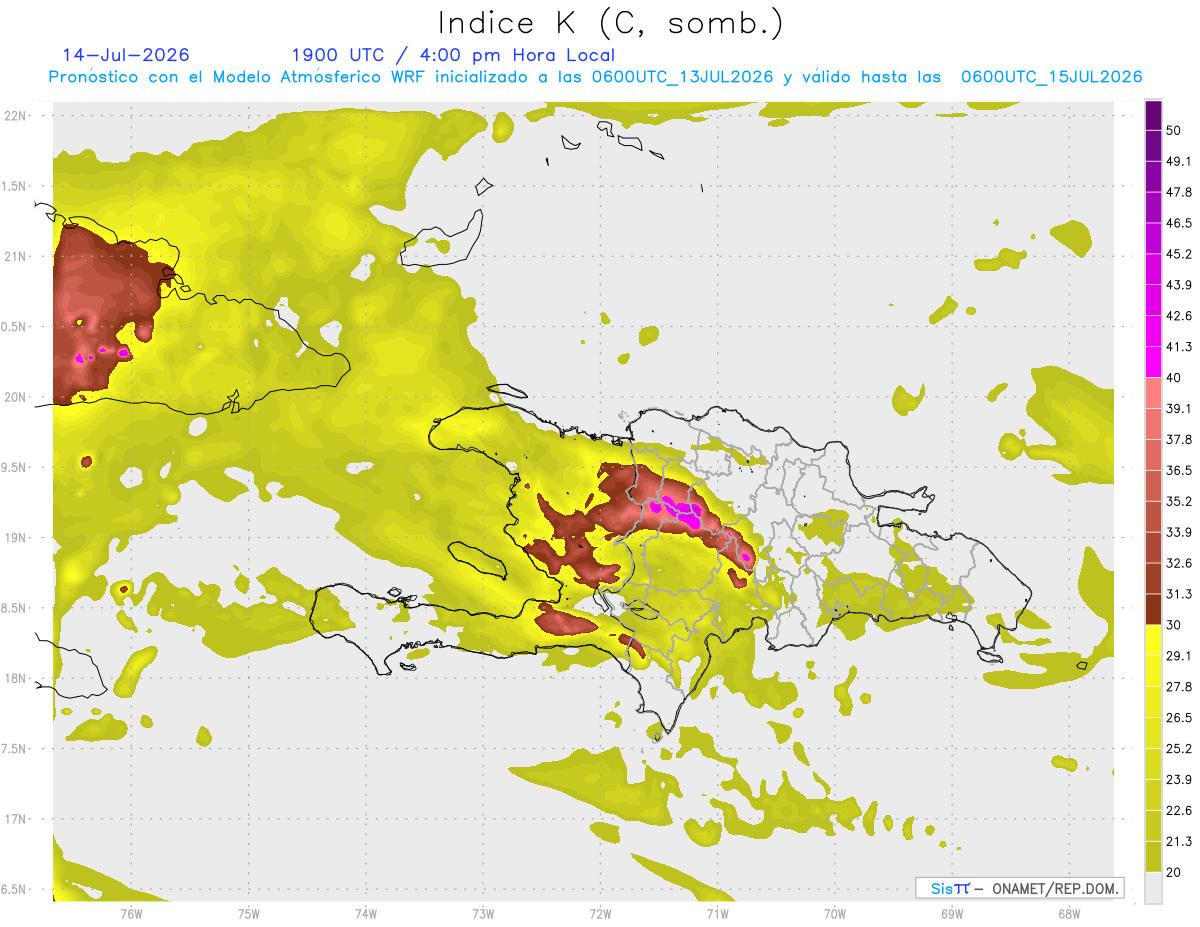Click the "68W" longitude axis label

click(x=1069, y=913)
